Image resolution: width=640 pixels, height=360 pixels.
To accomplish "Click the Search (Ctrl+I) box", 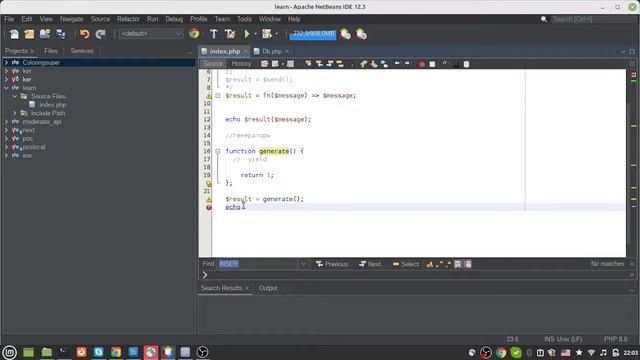I will pyautogui.click(x=592, y=19).
